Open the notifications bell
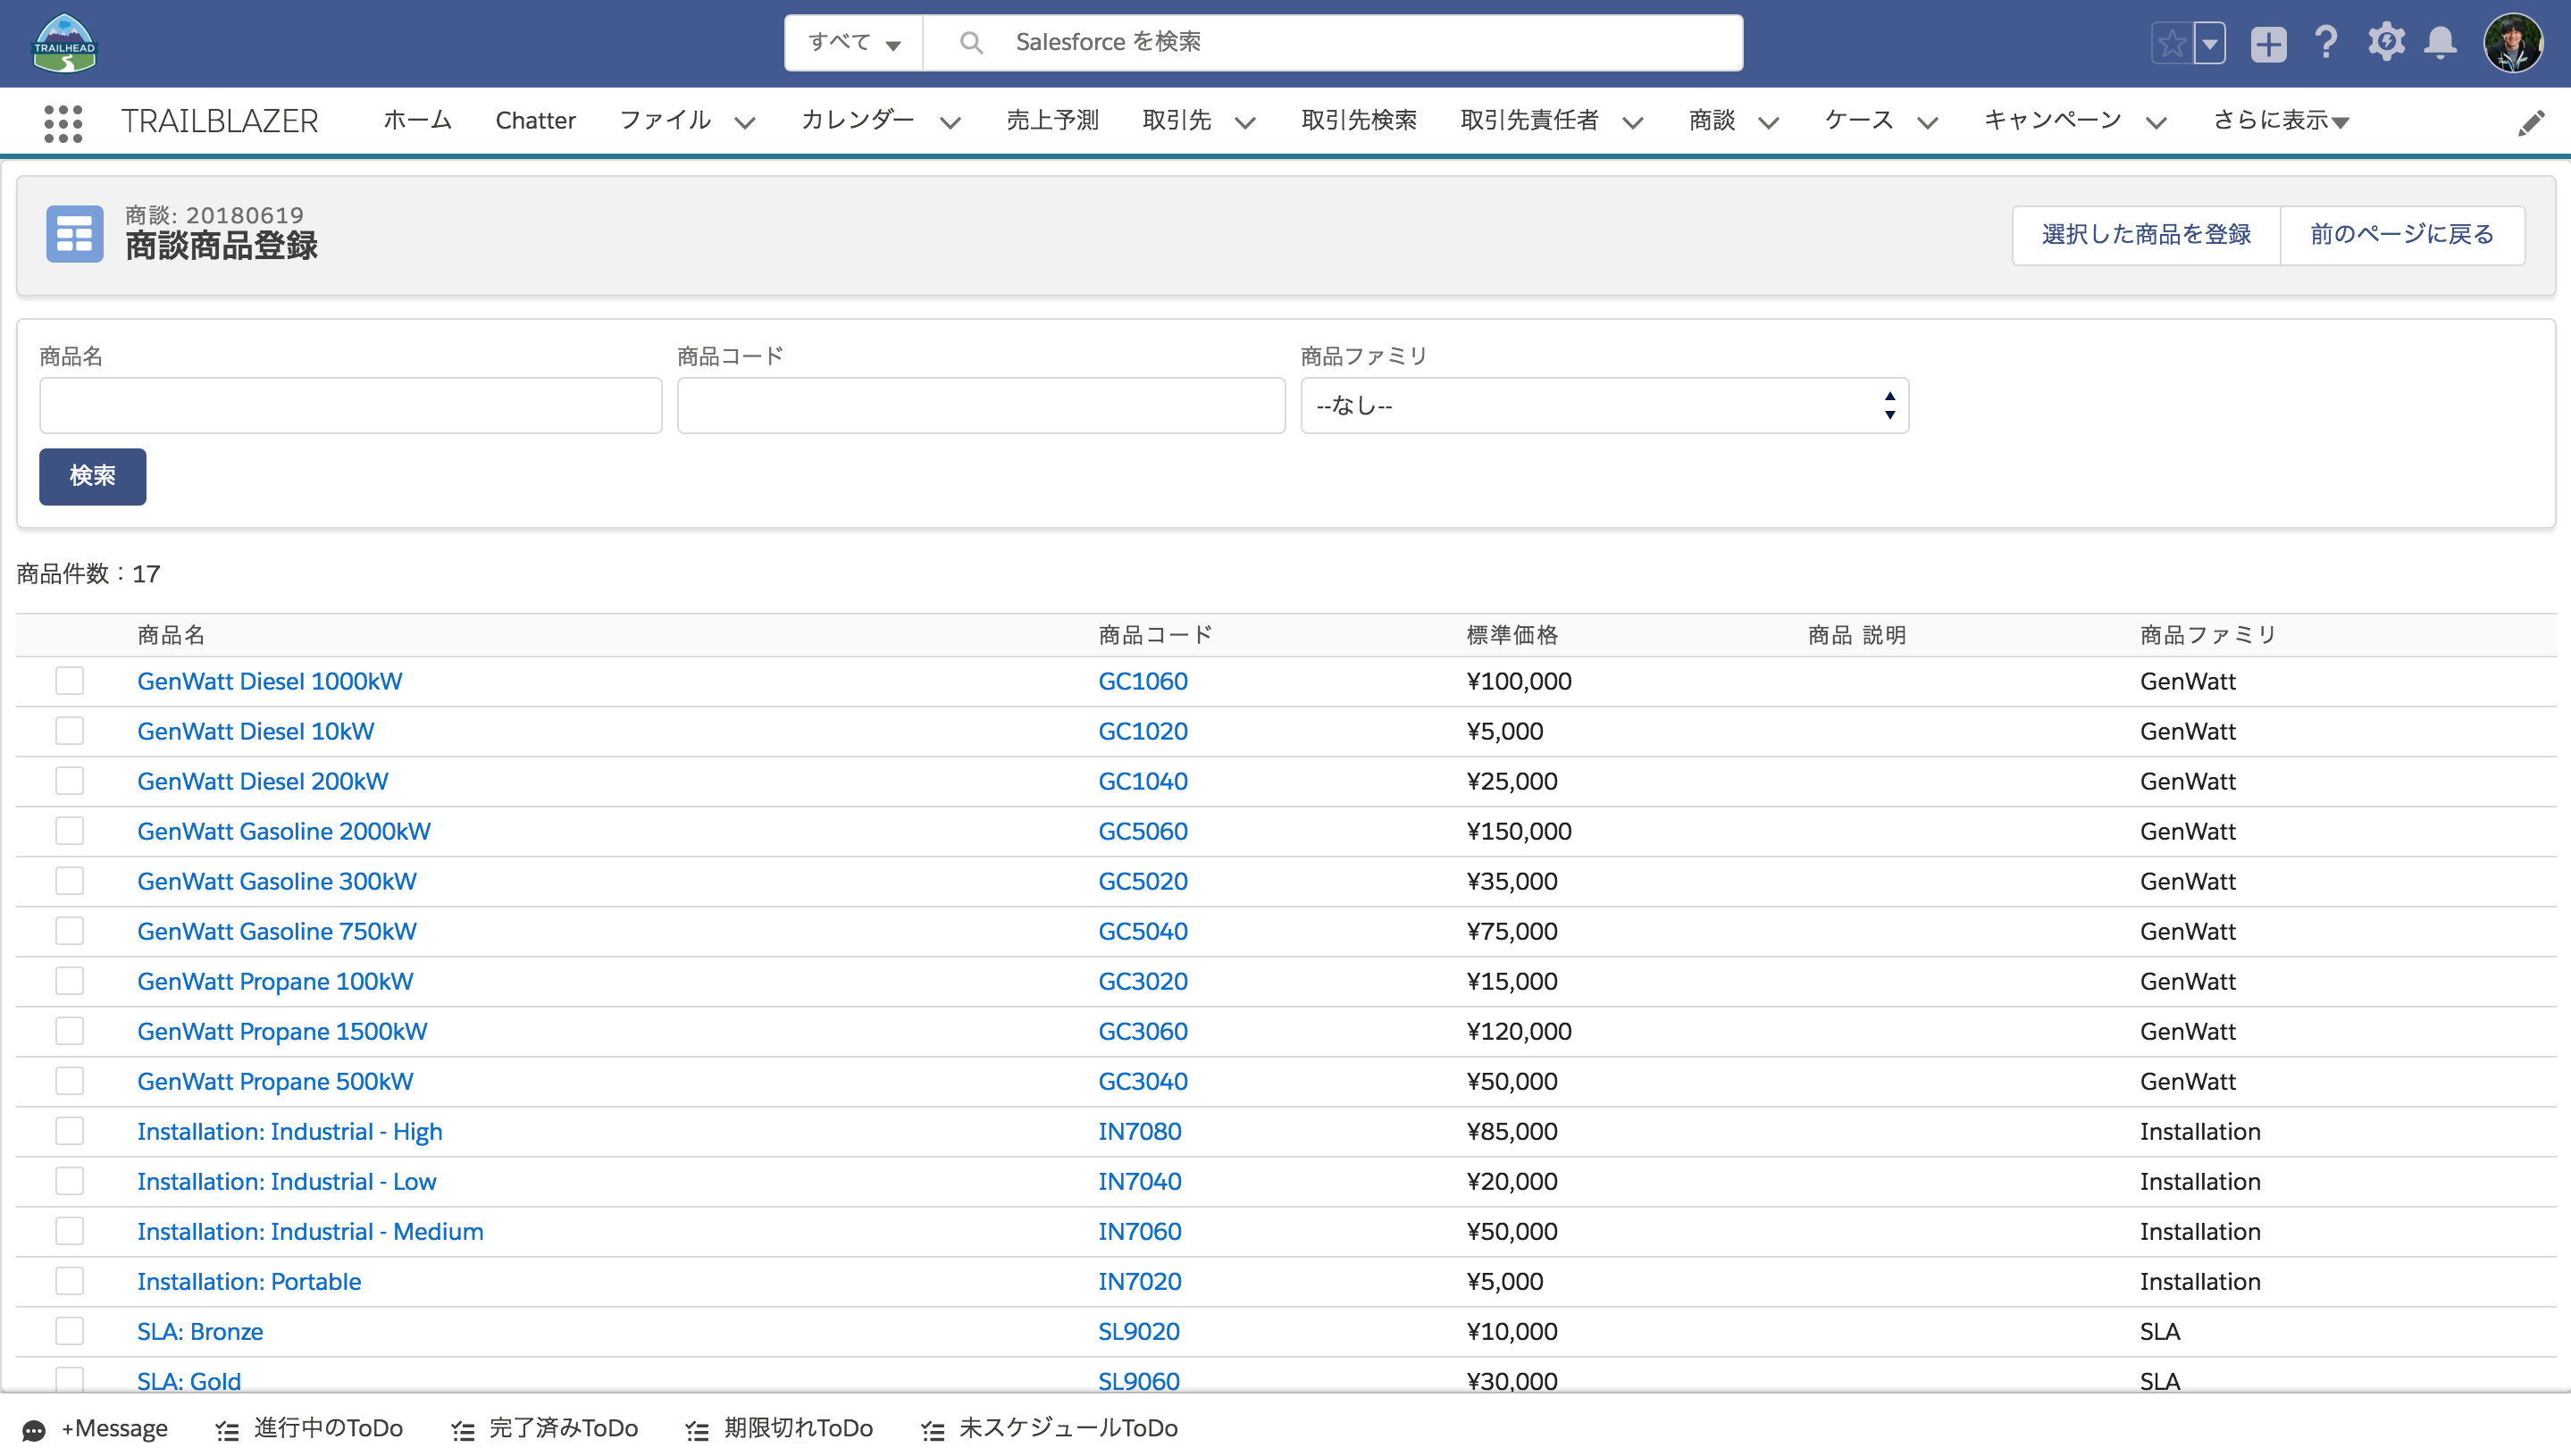 click(x=2440, y=43)
